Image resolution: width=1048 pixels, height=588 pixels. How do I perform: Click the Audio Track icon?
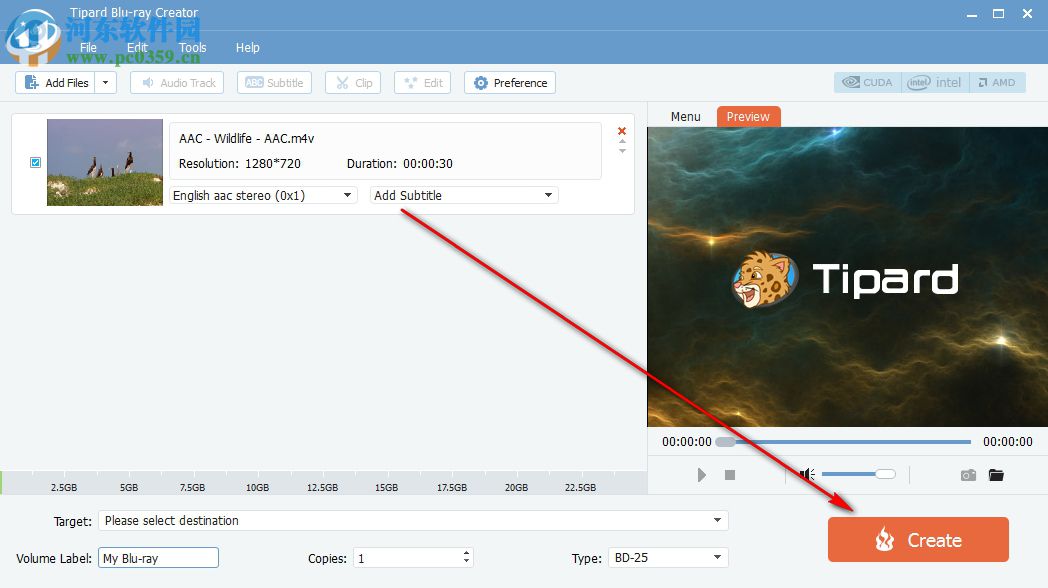click(x=152, y=82)
